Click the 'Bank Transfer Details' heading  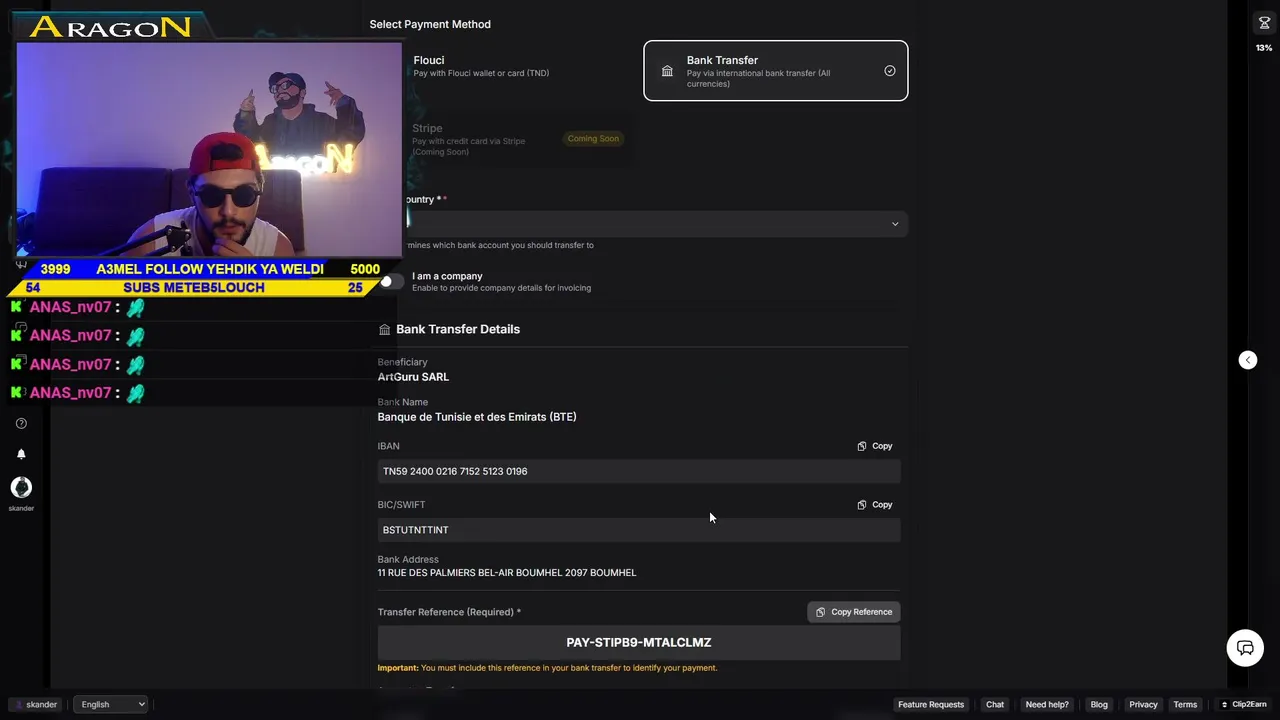pyautogui.click(x=458, y=329)
